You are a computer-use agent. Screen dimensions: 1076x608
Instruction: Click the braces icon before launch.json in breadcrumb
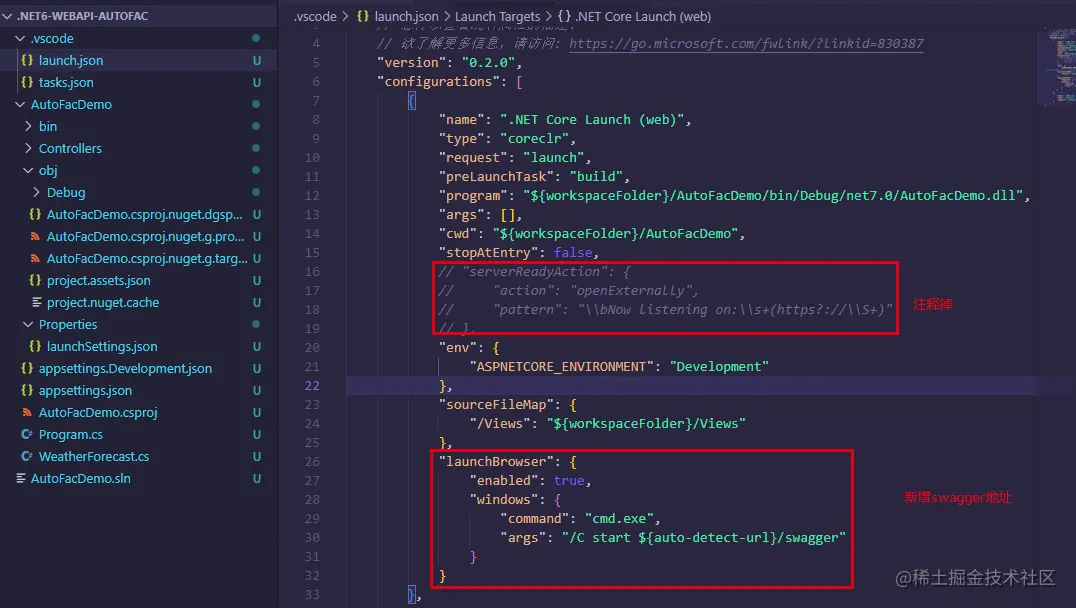pyautogui.click(x=362, y=16)
